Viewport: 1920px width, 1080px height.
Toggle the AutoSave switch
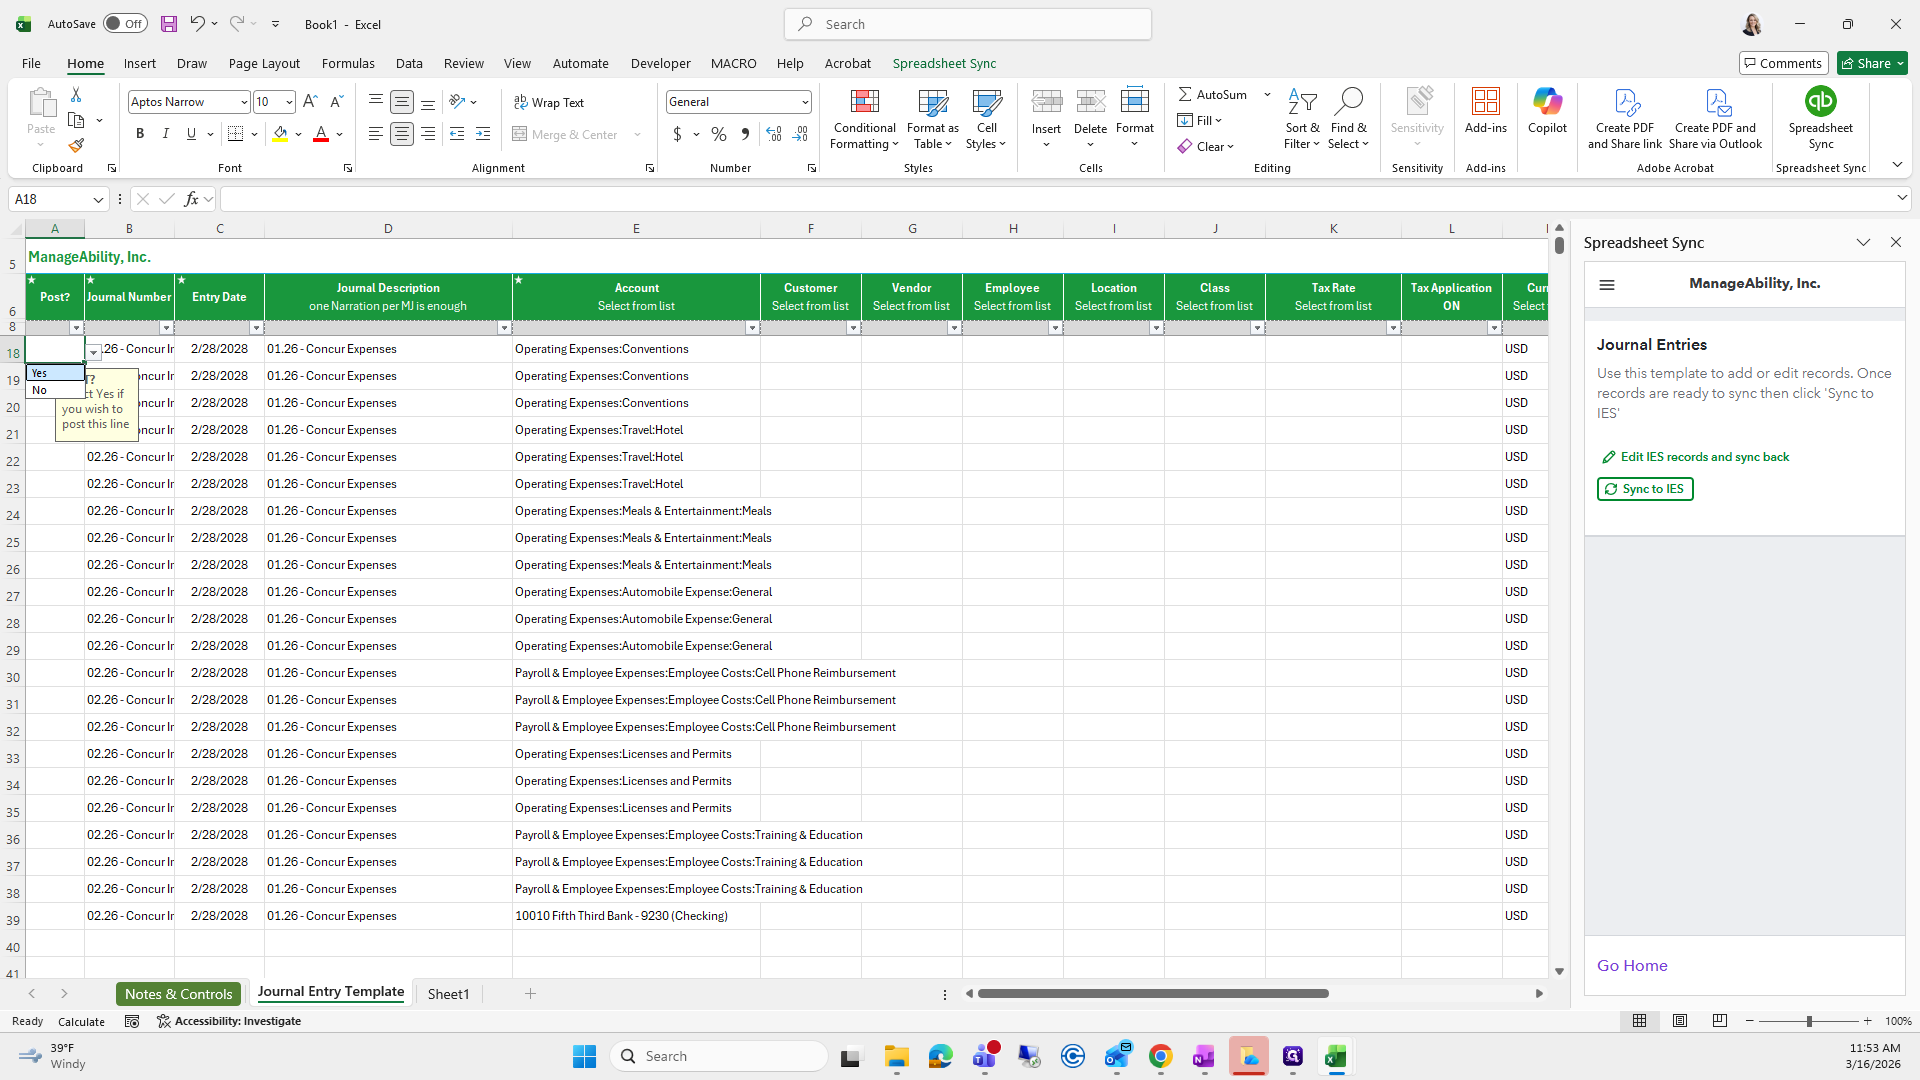[125, 24]
